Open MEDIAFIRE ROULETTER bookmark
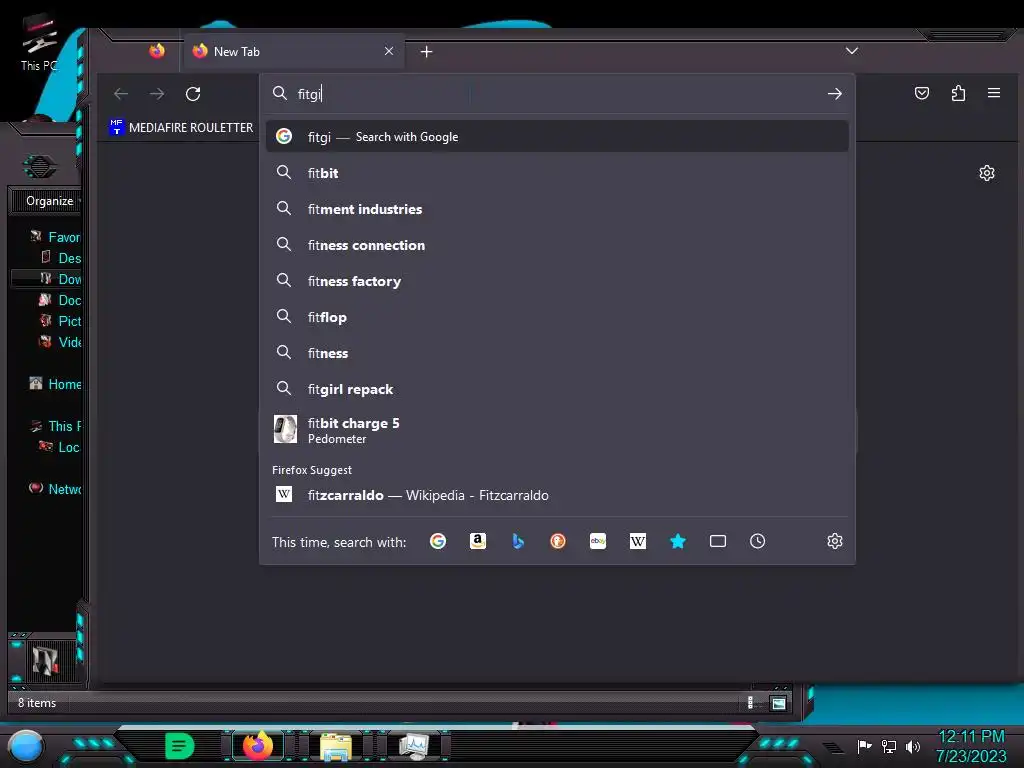The image size is (1024, 768). [182, 127]
